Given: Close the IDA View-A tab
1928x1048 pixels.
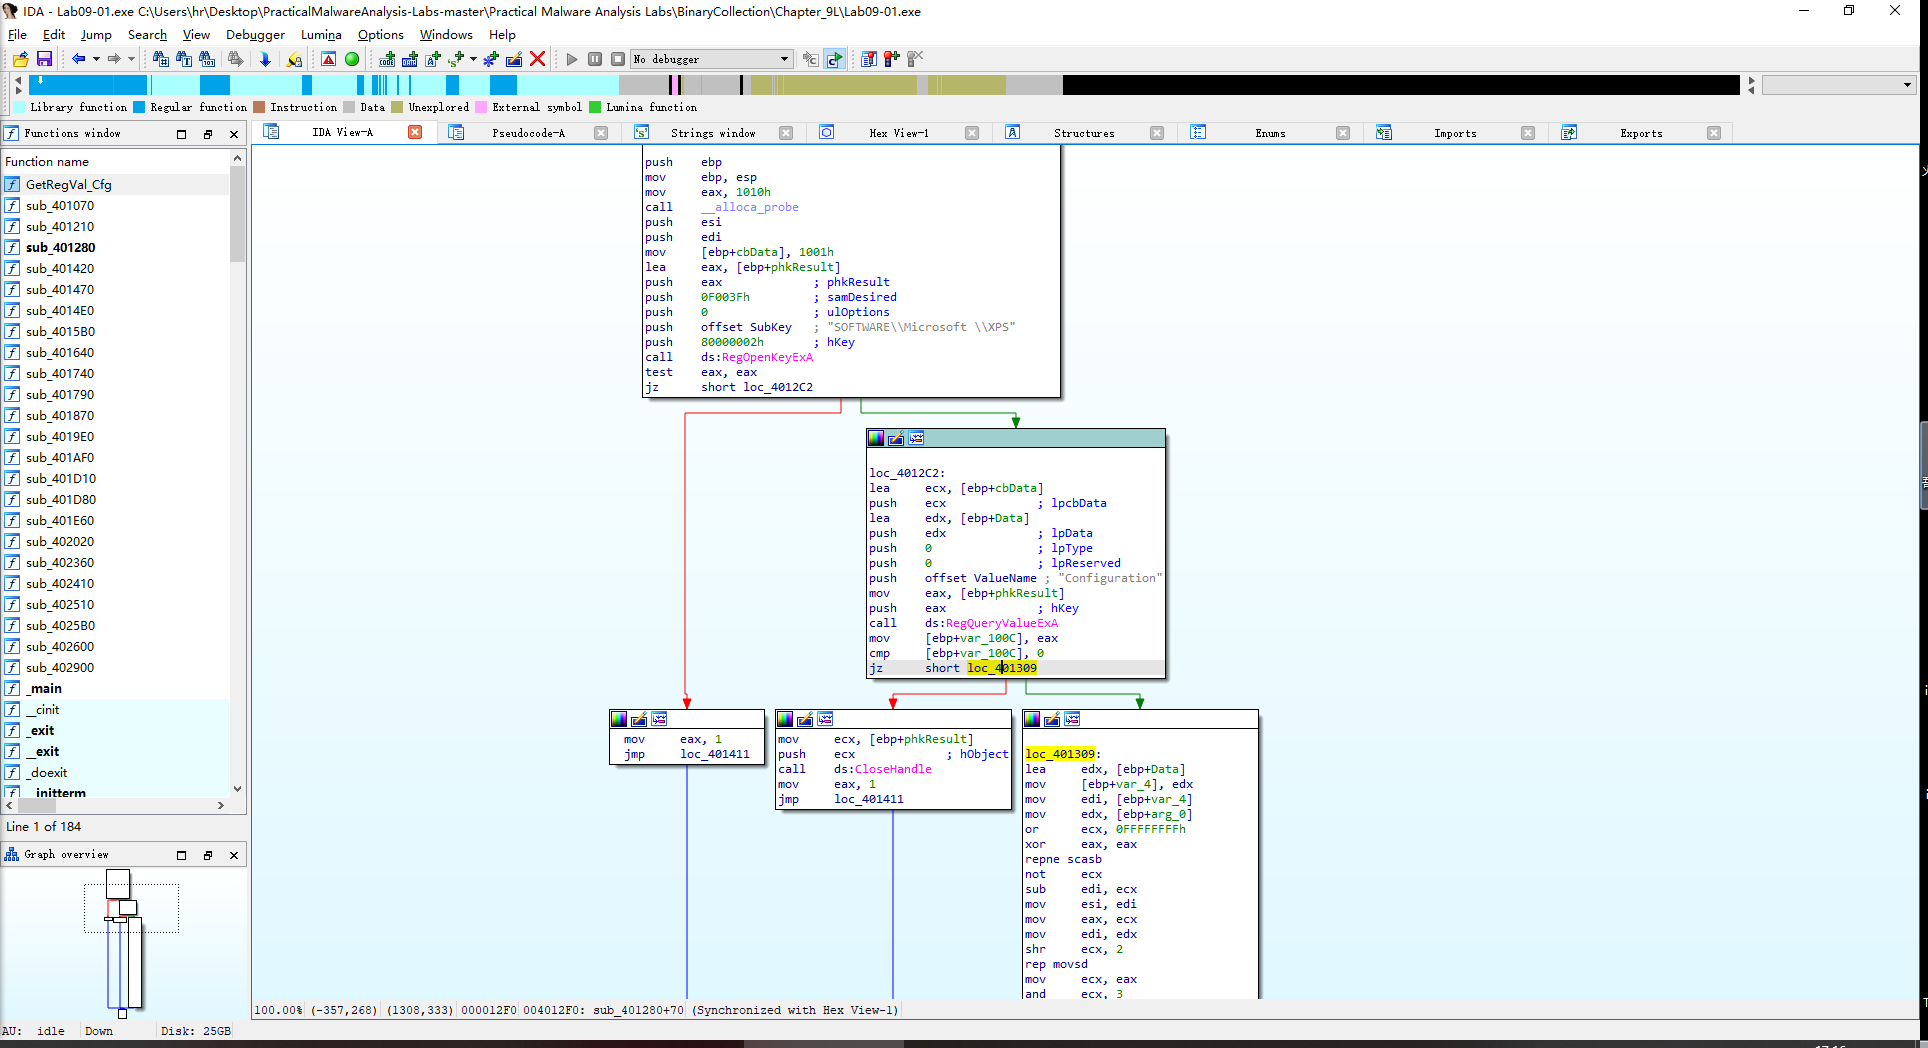Looking at the screenshot, I should coord(415,132).
